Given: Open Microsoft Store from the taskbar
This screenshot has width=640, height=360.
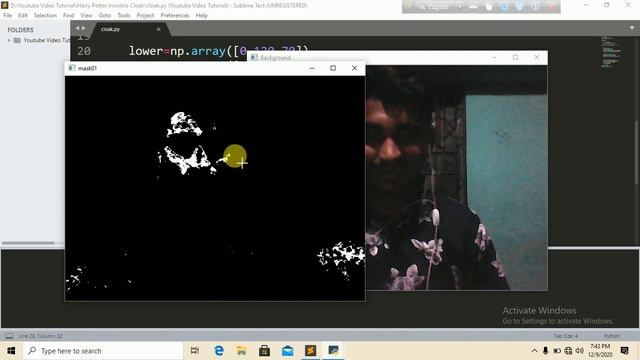Looking at the screenshot, I should [264, 351].
